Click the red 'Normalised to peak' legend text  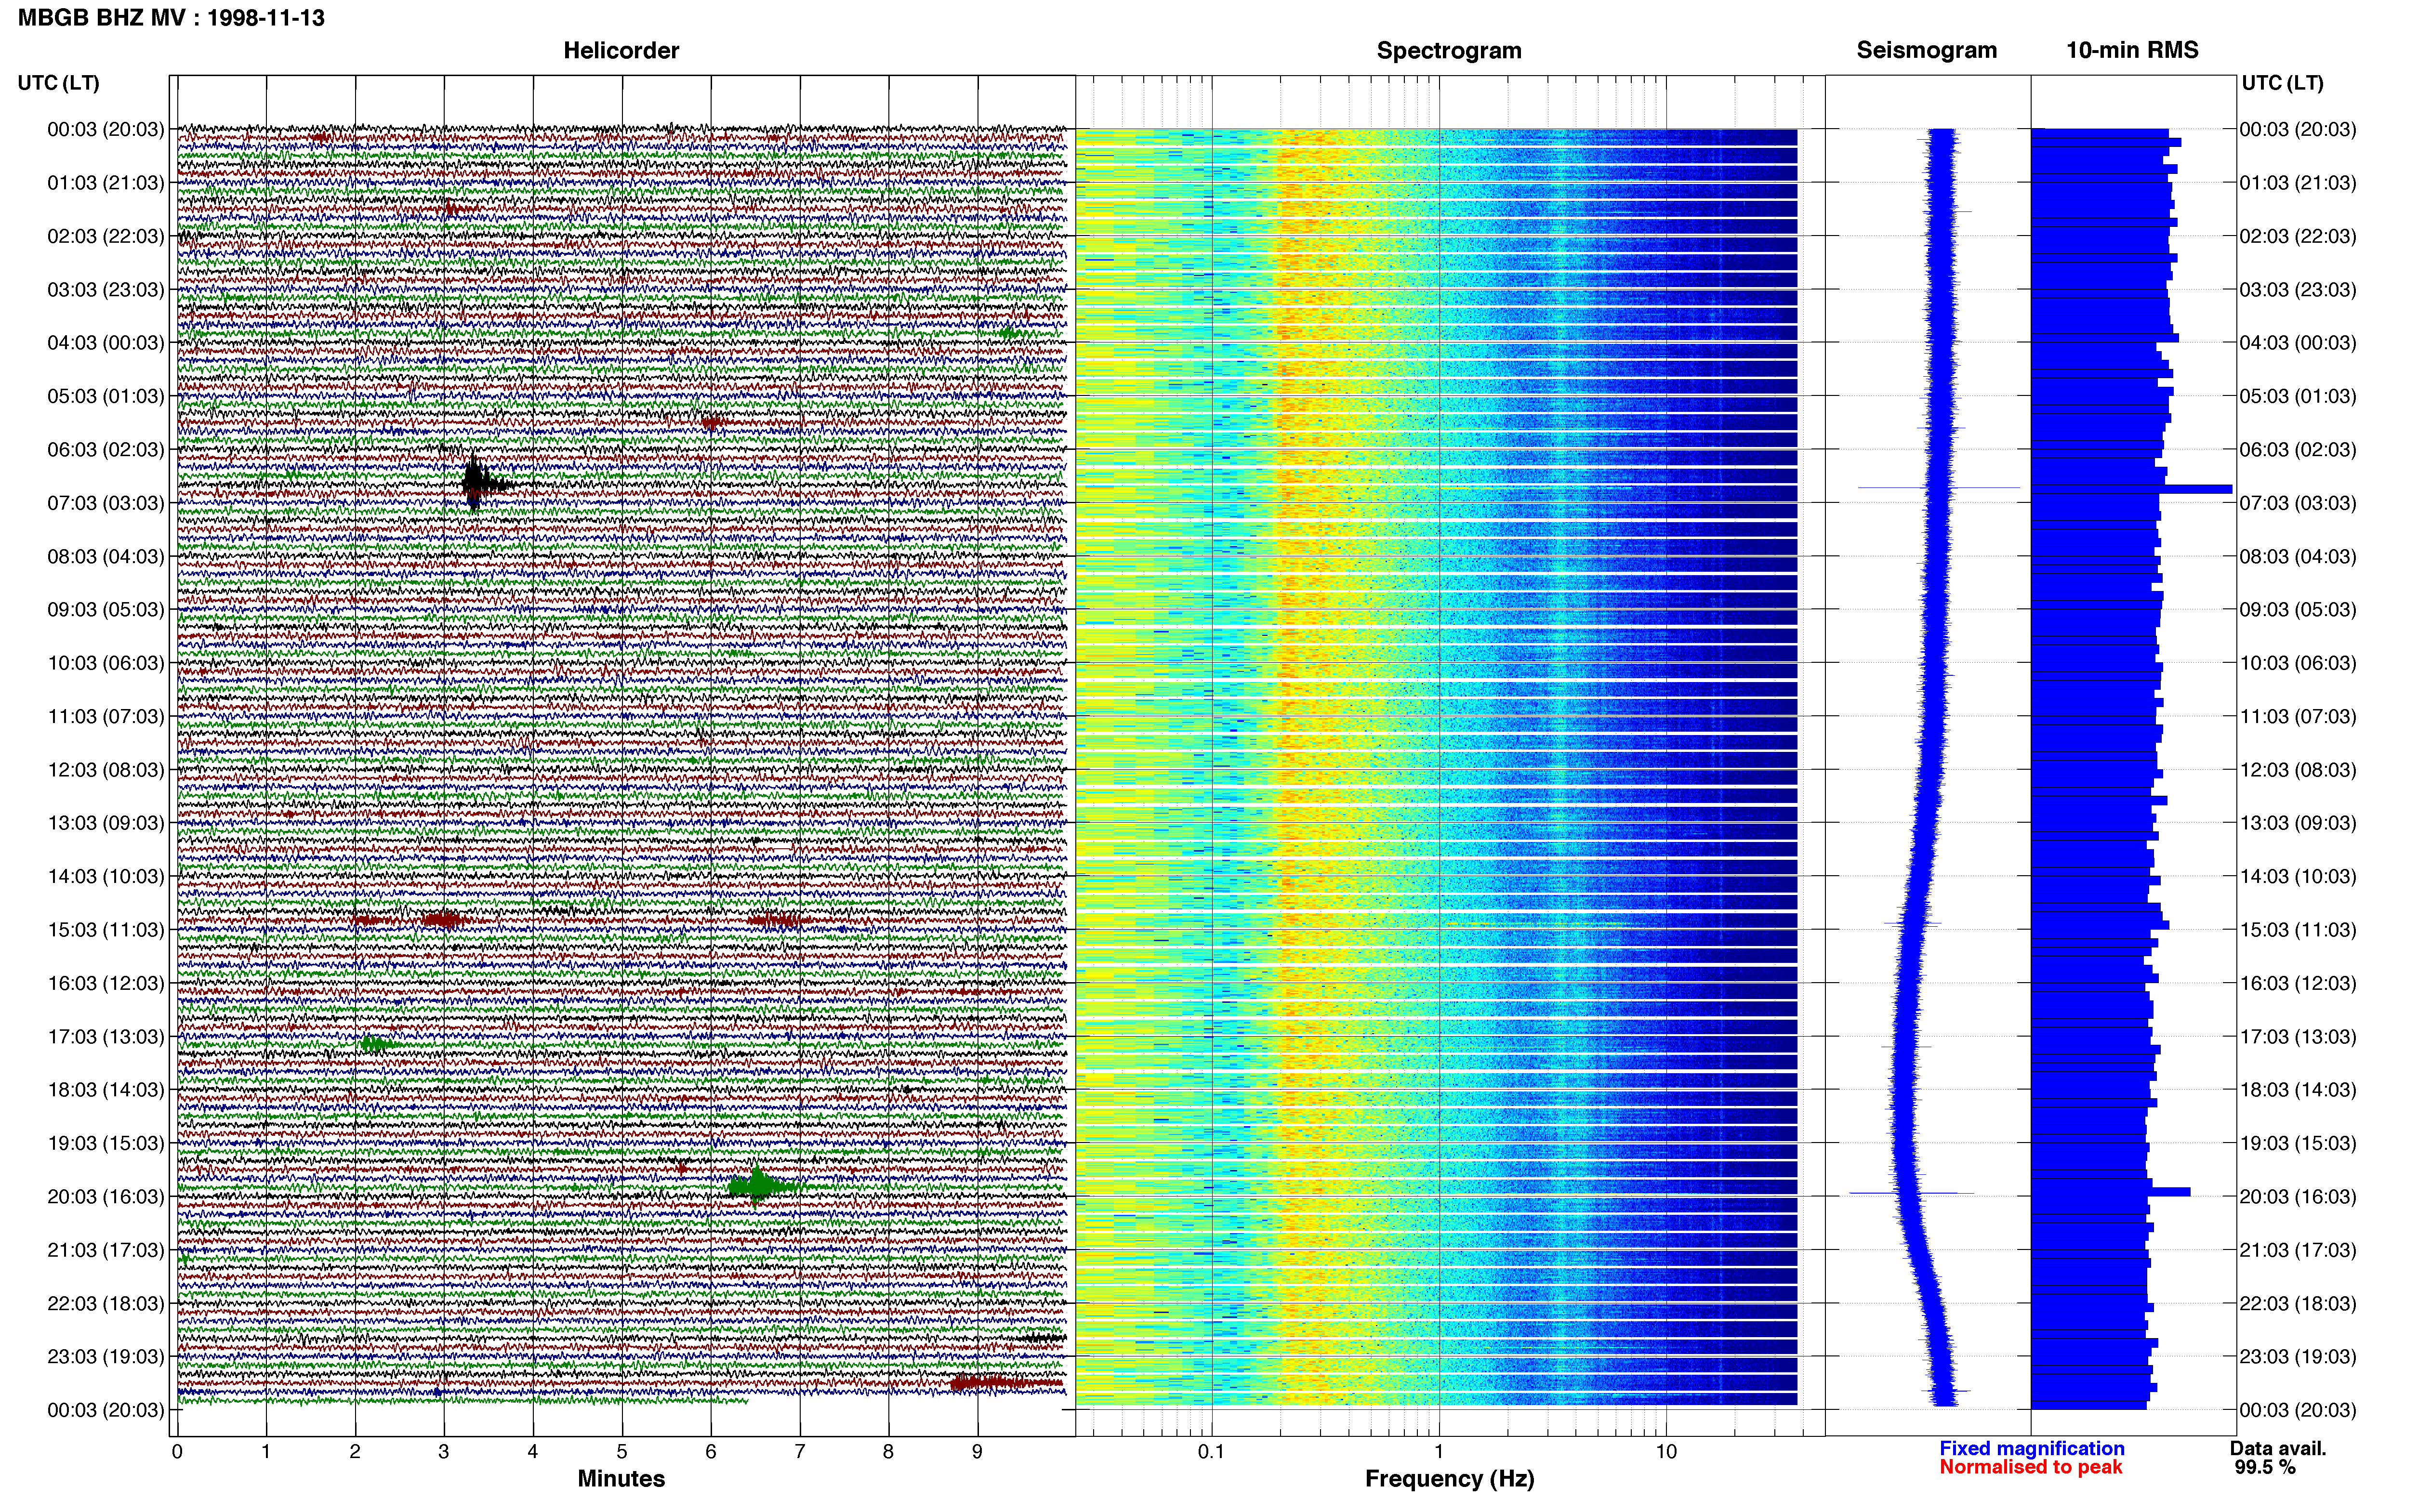coord(2030,1467)
